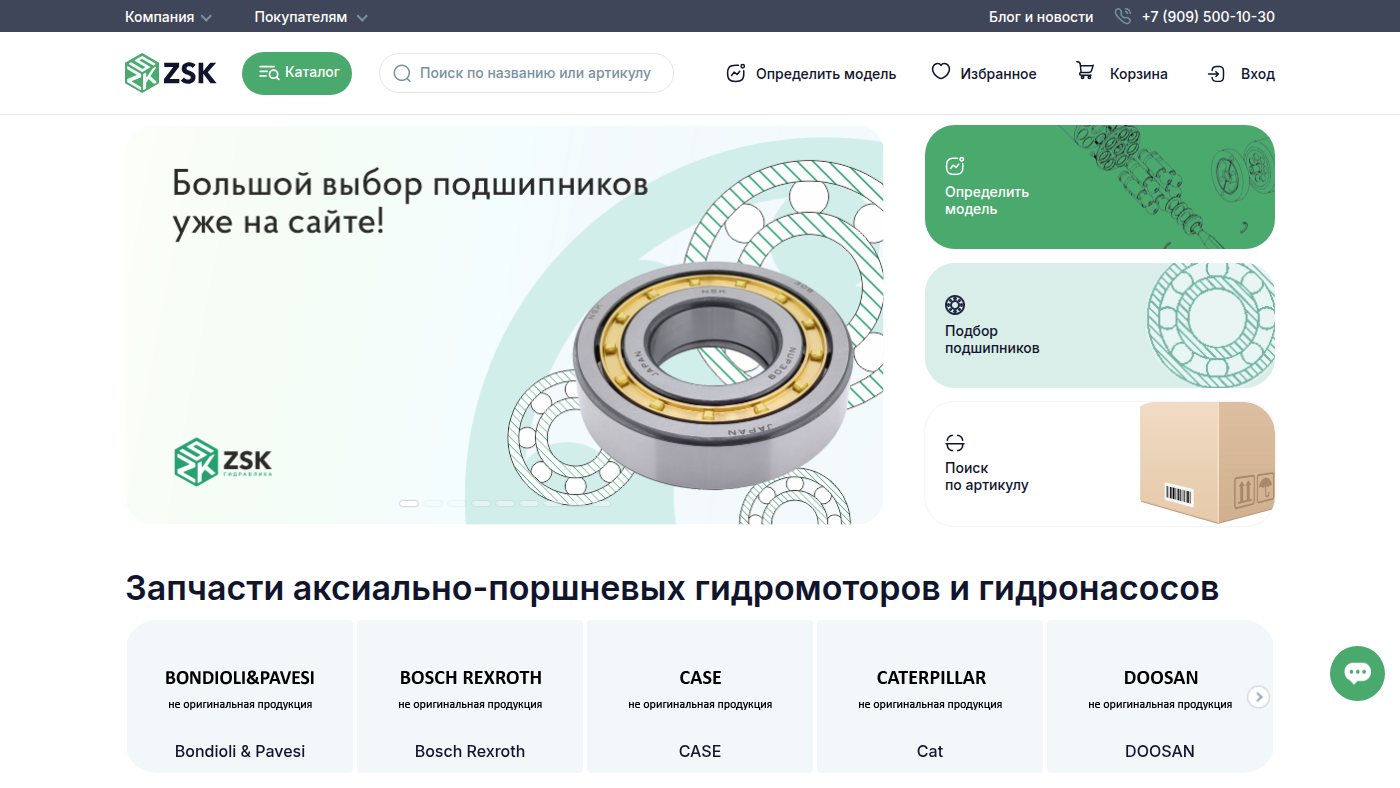The width and height of the screenshot is (1400, 788).
Task: Open the CATERPILLAR brand card
Action: click(930, 696)
